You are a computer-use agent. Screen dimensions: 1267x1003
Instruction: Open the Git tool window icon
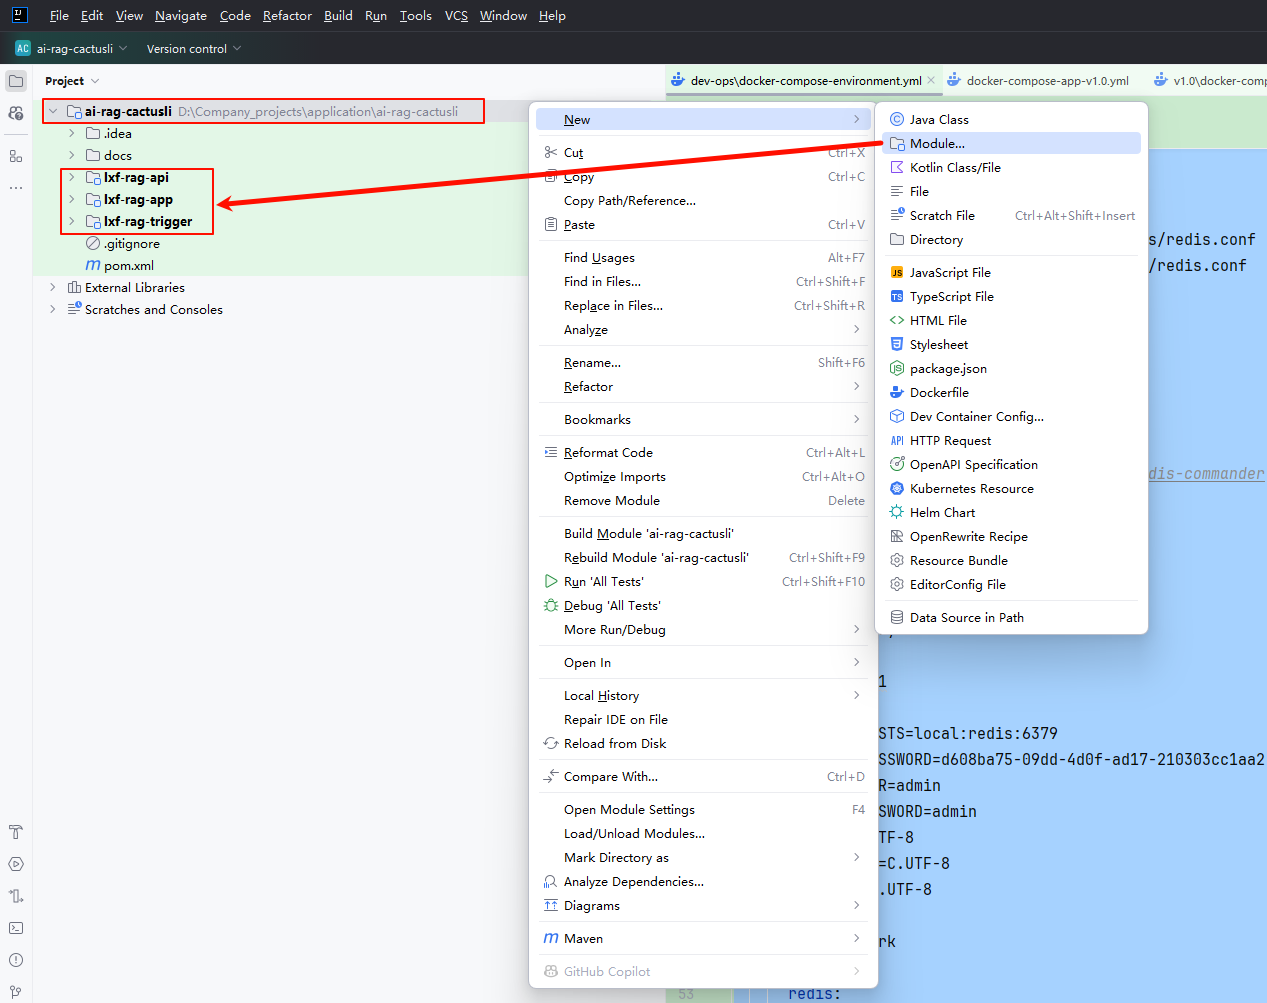pos(16,992)
